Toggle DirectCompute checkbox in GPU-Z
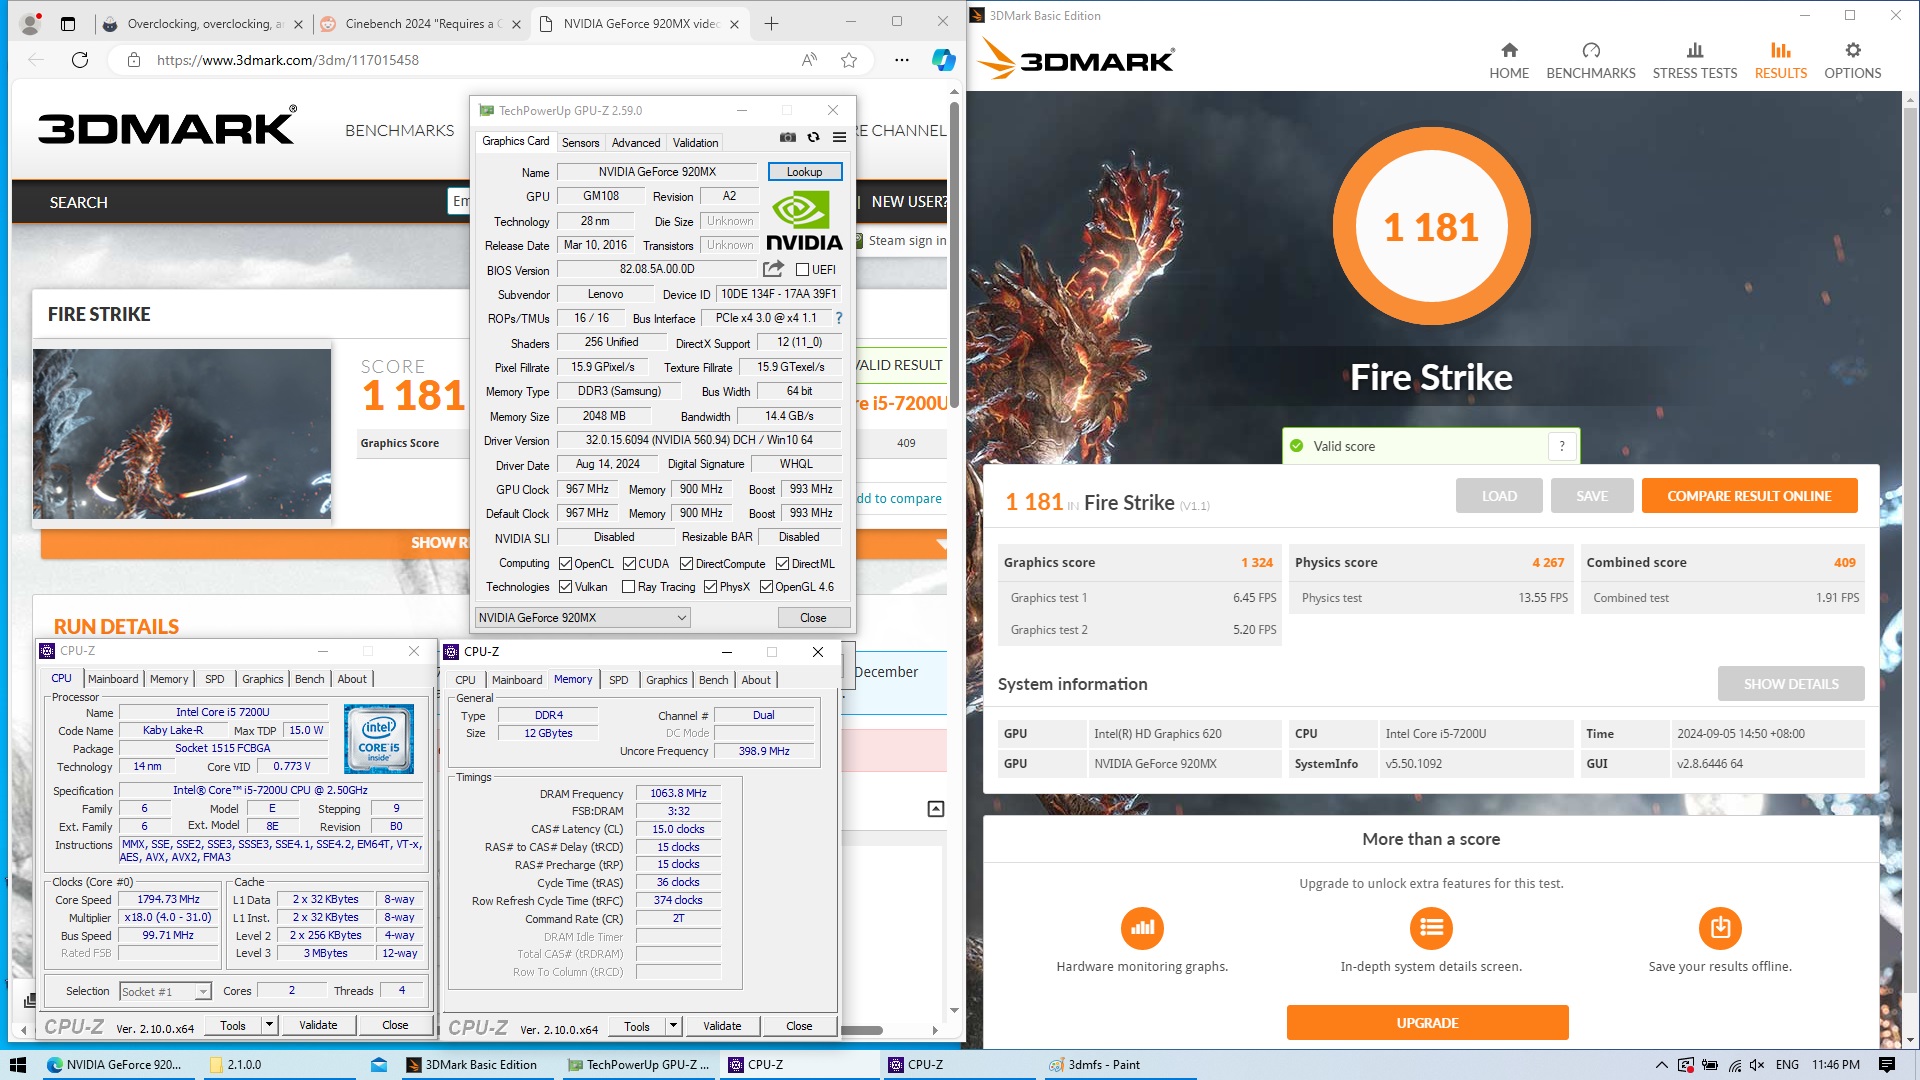The image size is (1920, 1080). click(687, 564)
